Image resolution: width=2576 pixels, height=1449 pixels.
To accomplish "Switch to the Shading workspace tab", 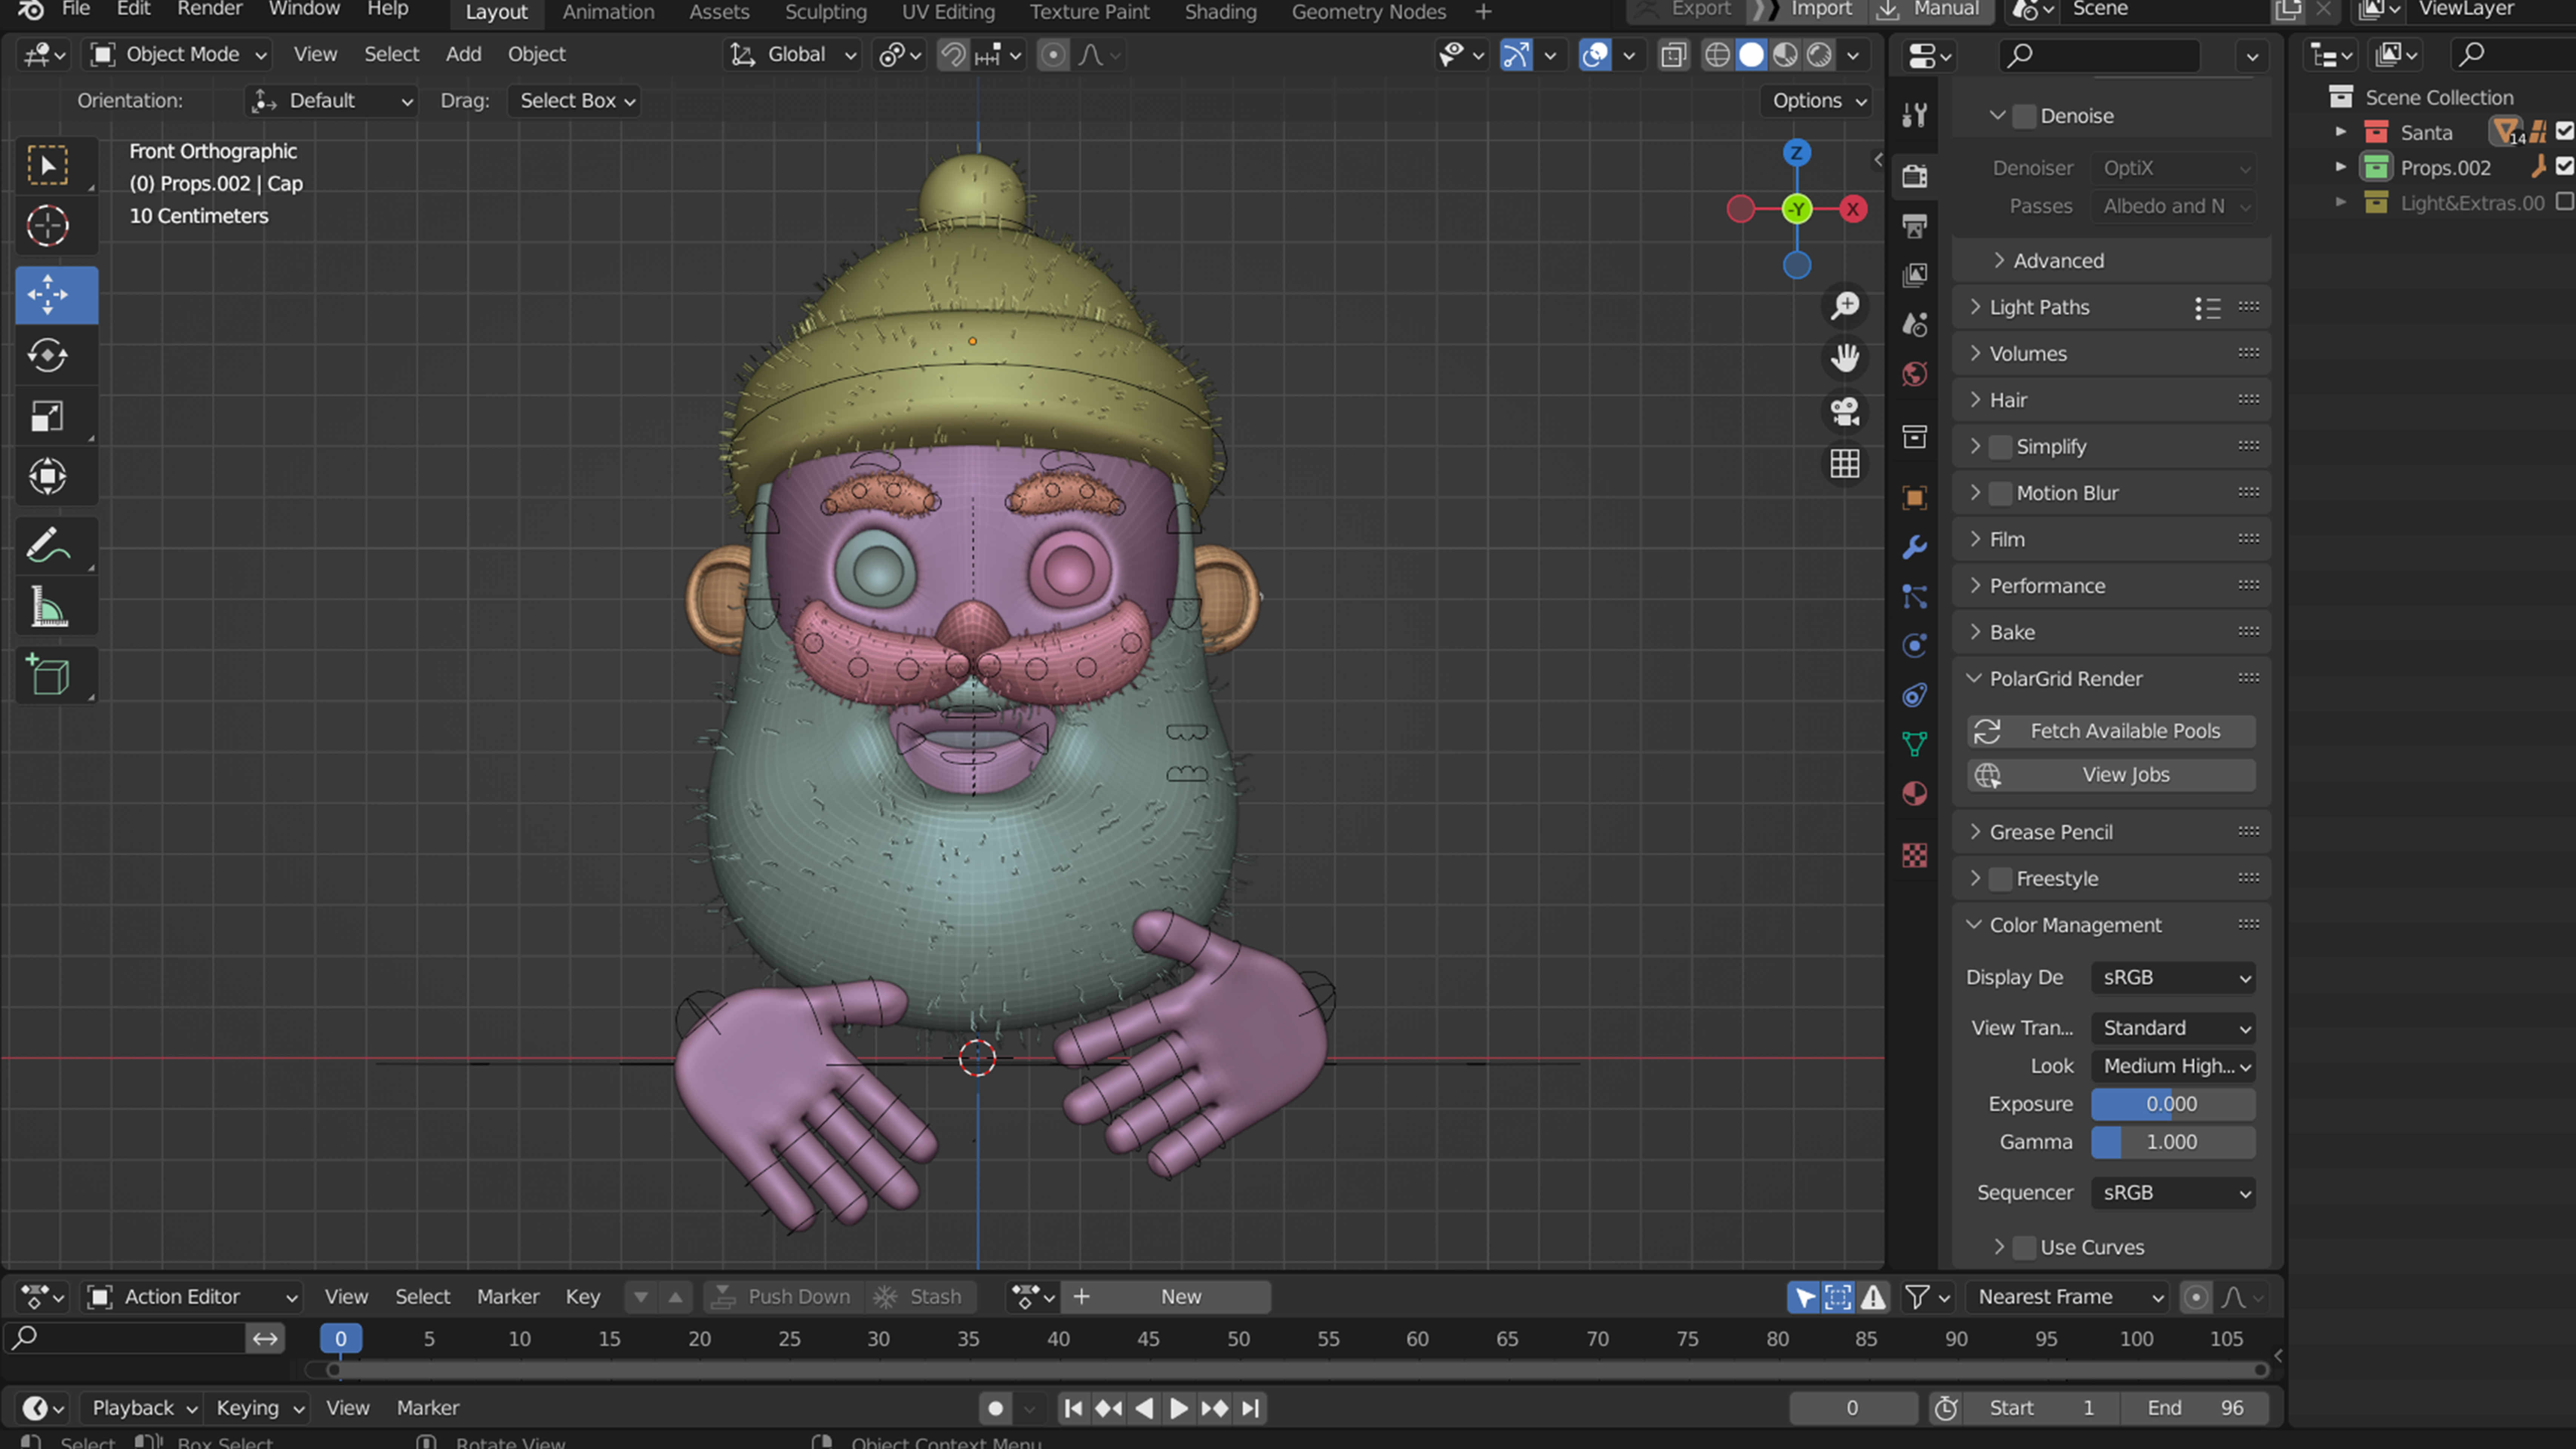I will (1220, 12).
